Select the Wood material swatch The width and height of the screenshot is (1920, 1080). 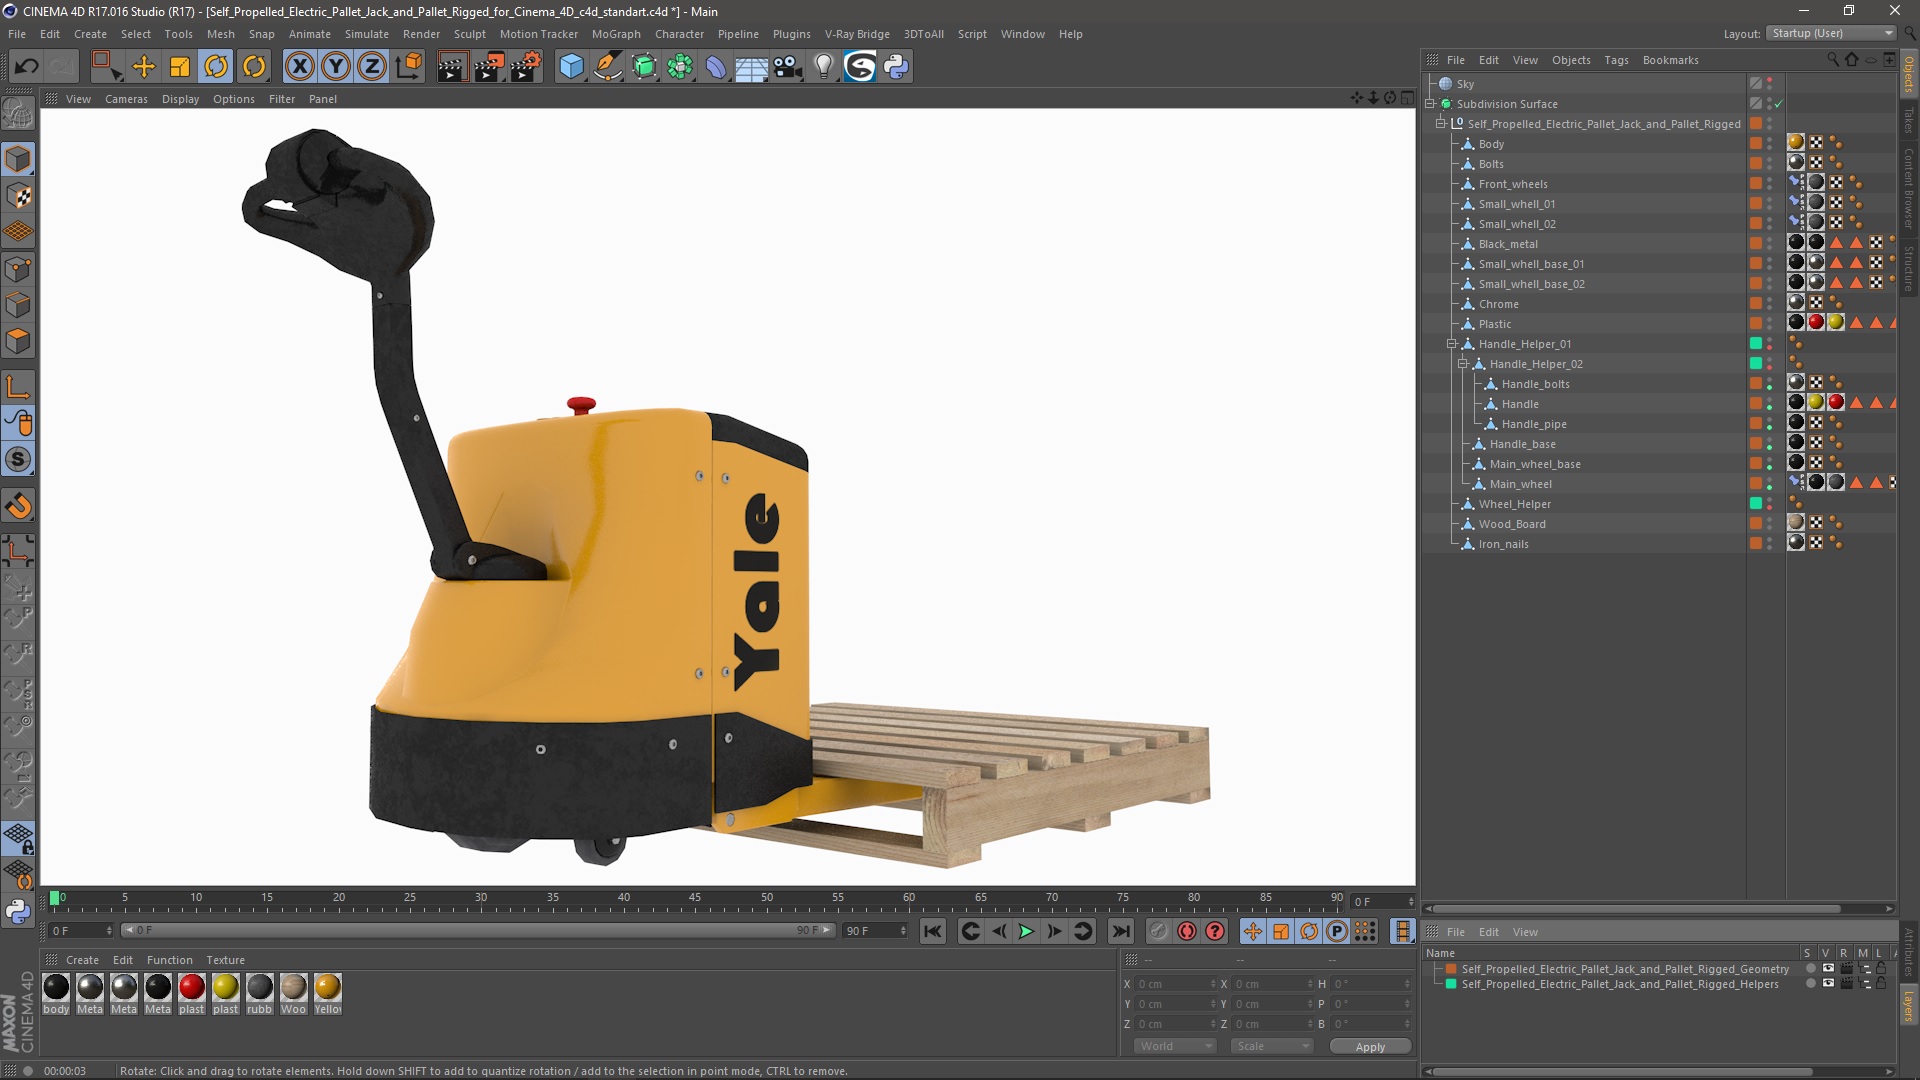293,988
